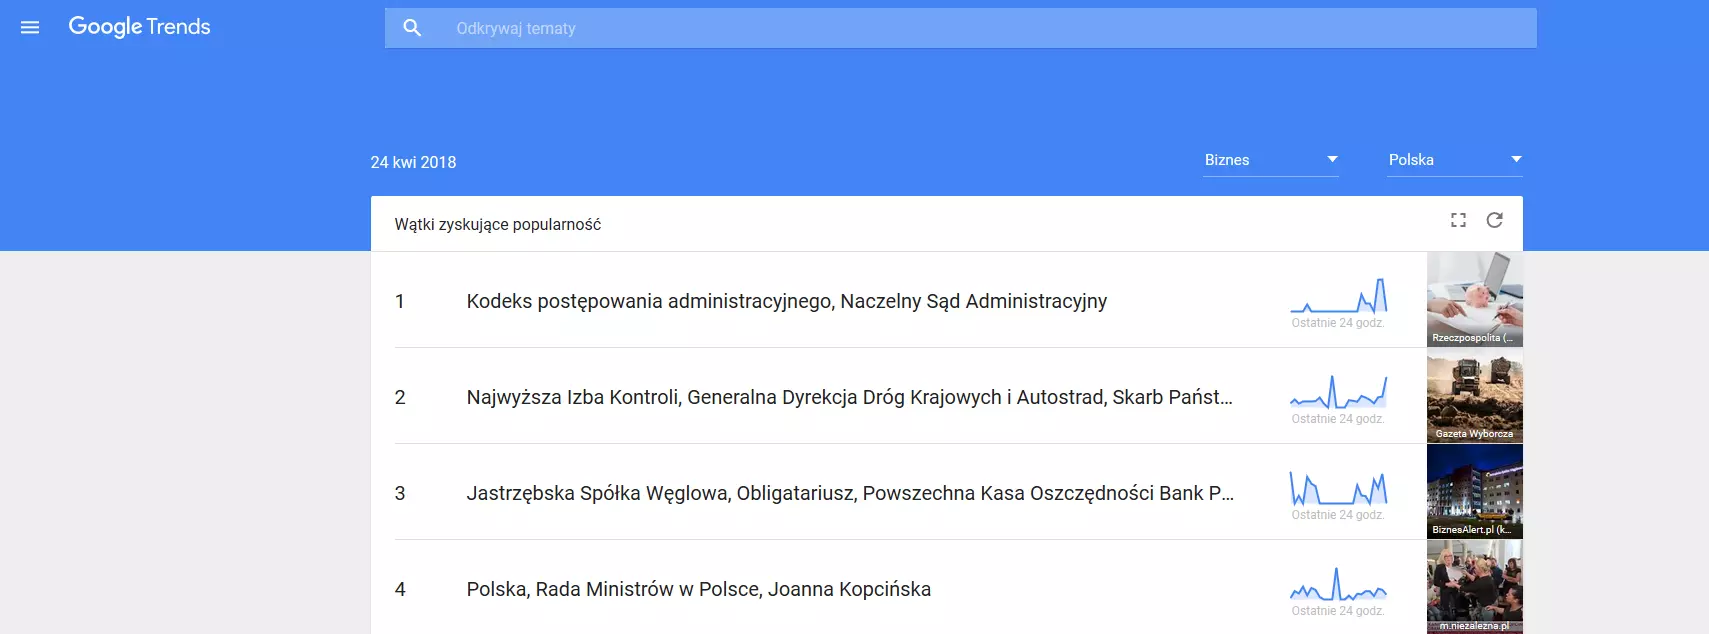Image resolution: width=1709 pixels, height=634 pixels.
Task: Click the sparkline chart for story 4
Action: coord(1338,584)
